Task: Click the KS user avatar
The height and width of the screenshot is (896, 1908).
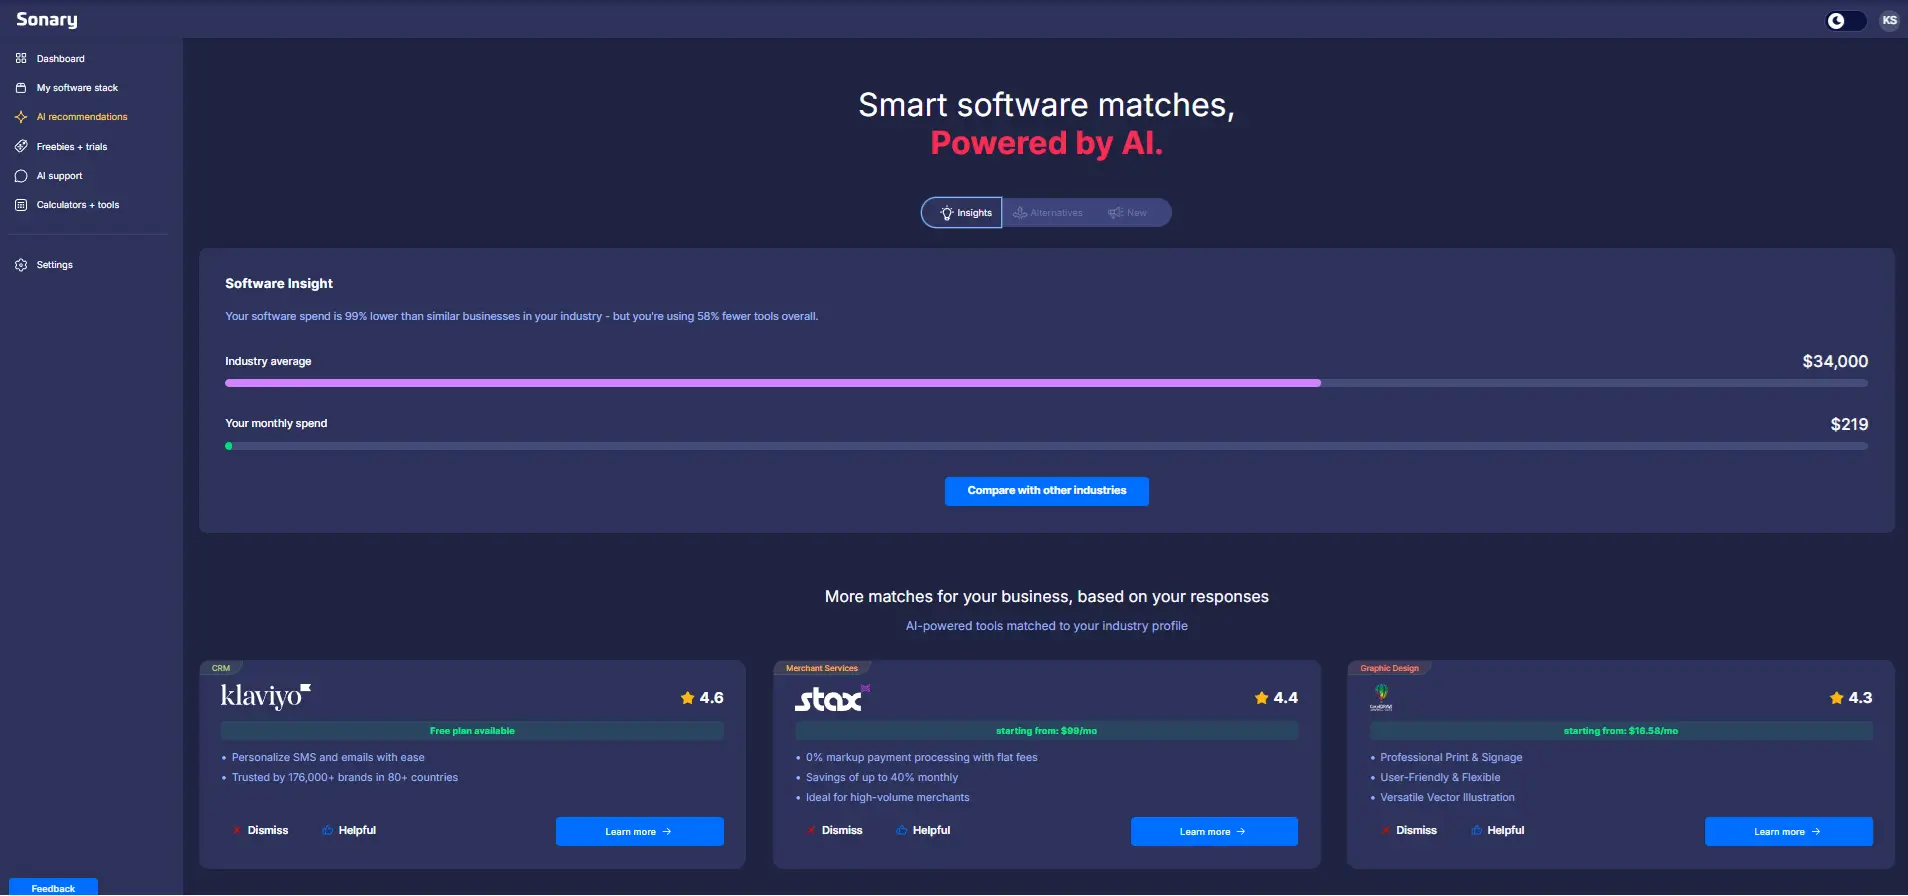Action: pos(1889,20)
